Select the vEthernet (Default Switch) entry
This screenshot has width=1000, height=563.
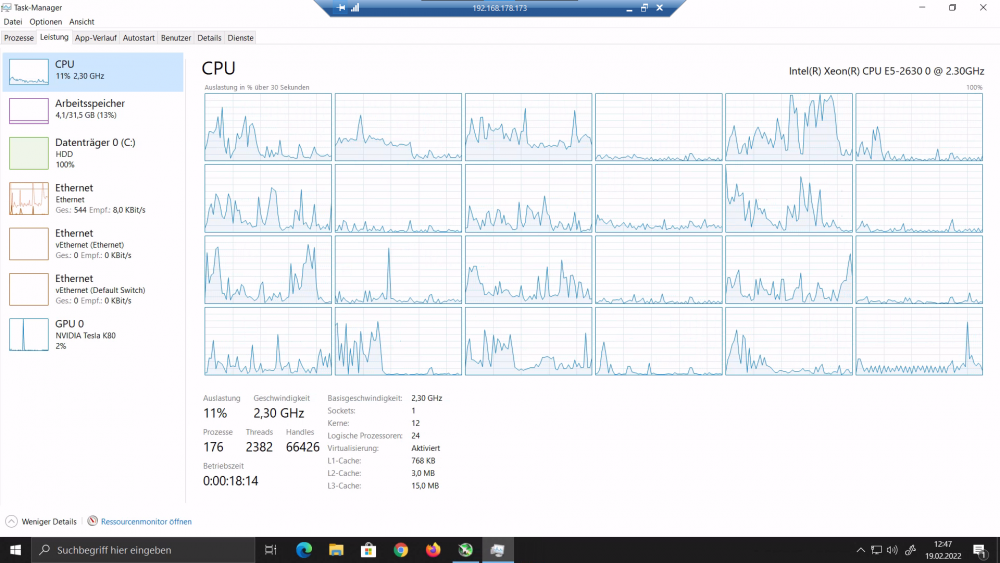tap(93, 289)
